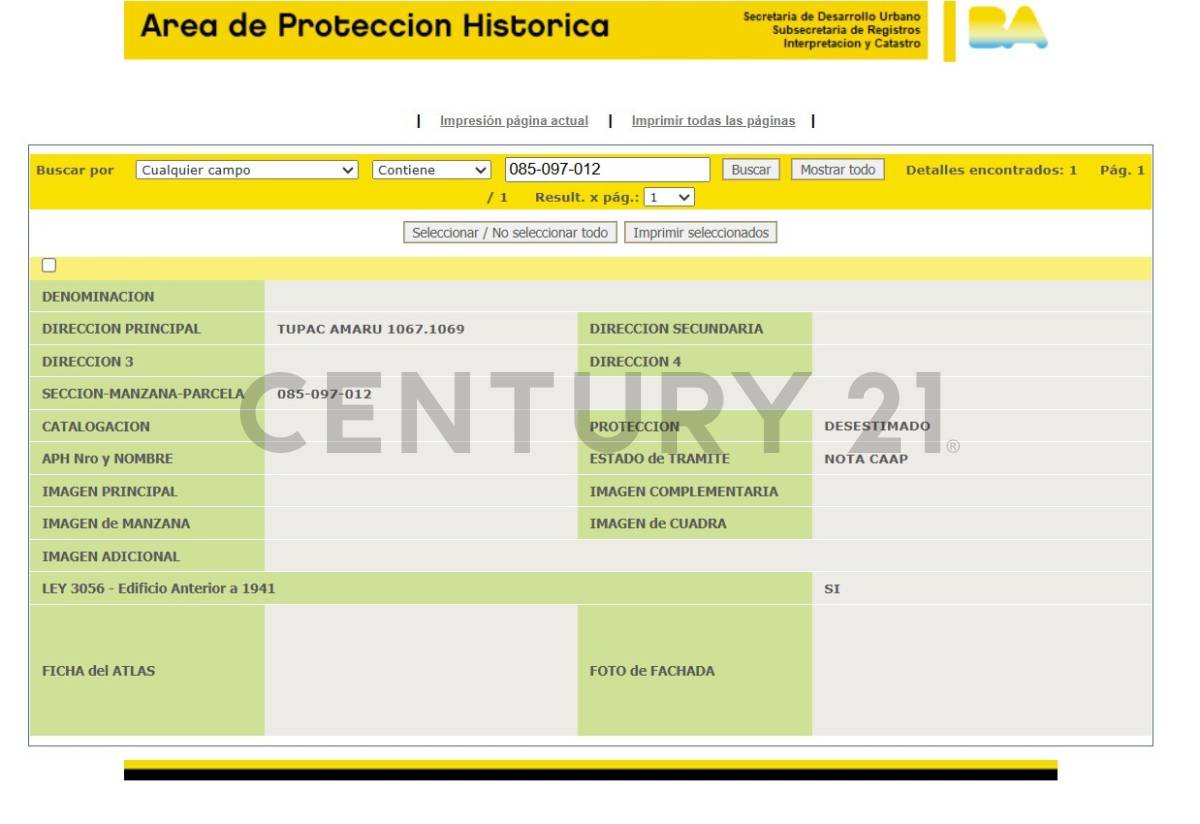
Task: Click 'Seleccionar / No seleccionar todo' button
Action: click(510, 233)
